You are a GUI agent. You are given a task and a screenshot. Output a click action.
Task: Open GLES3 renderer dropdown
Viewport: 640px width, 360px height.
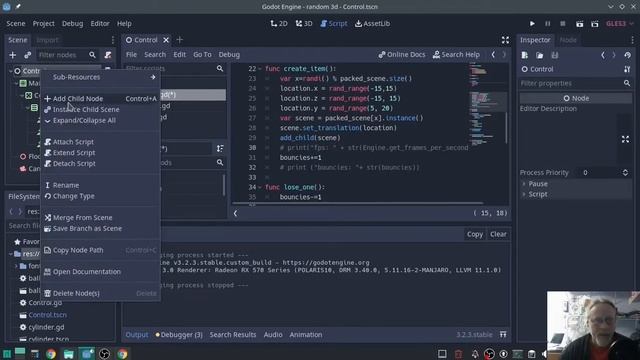[x=620, y=24]
